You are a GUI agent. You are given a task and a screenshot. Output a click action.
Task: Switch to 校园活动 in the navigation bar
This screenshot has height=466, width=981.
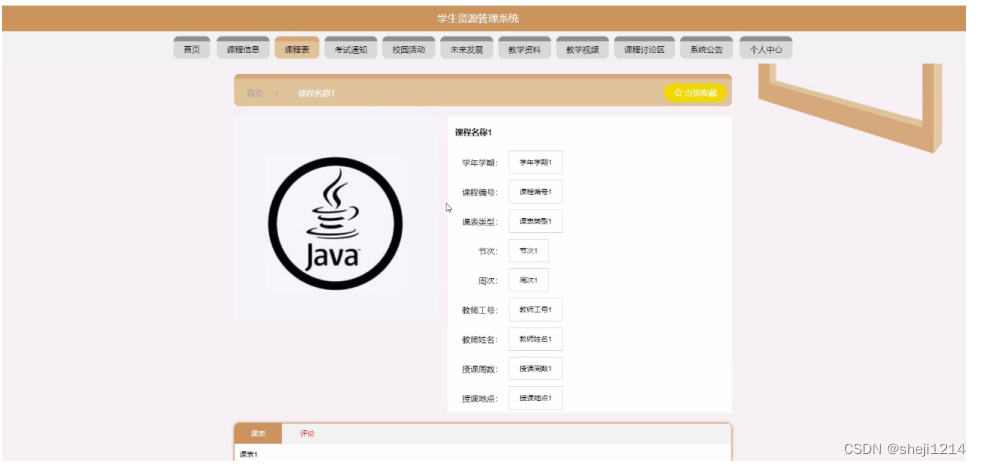tap(409, 49)
